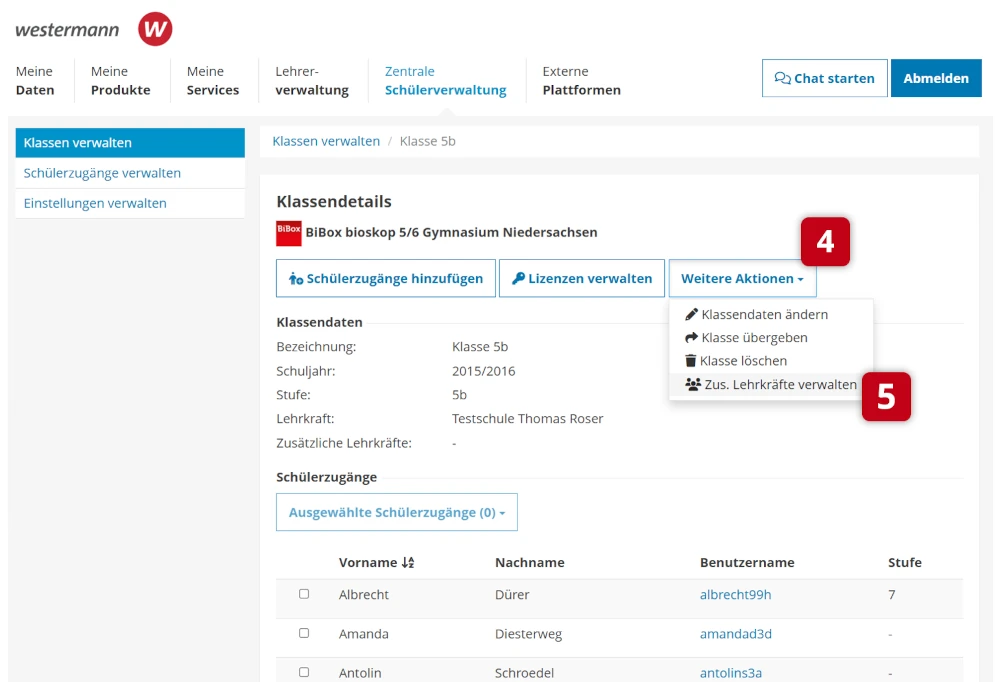Click the Westermann W logo icon

(x=155, y=29)
